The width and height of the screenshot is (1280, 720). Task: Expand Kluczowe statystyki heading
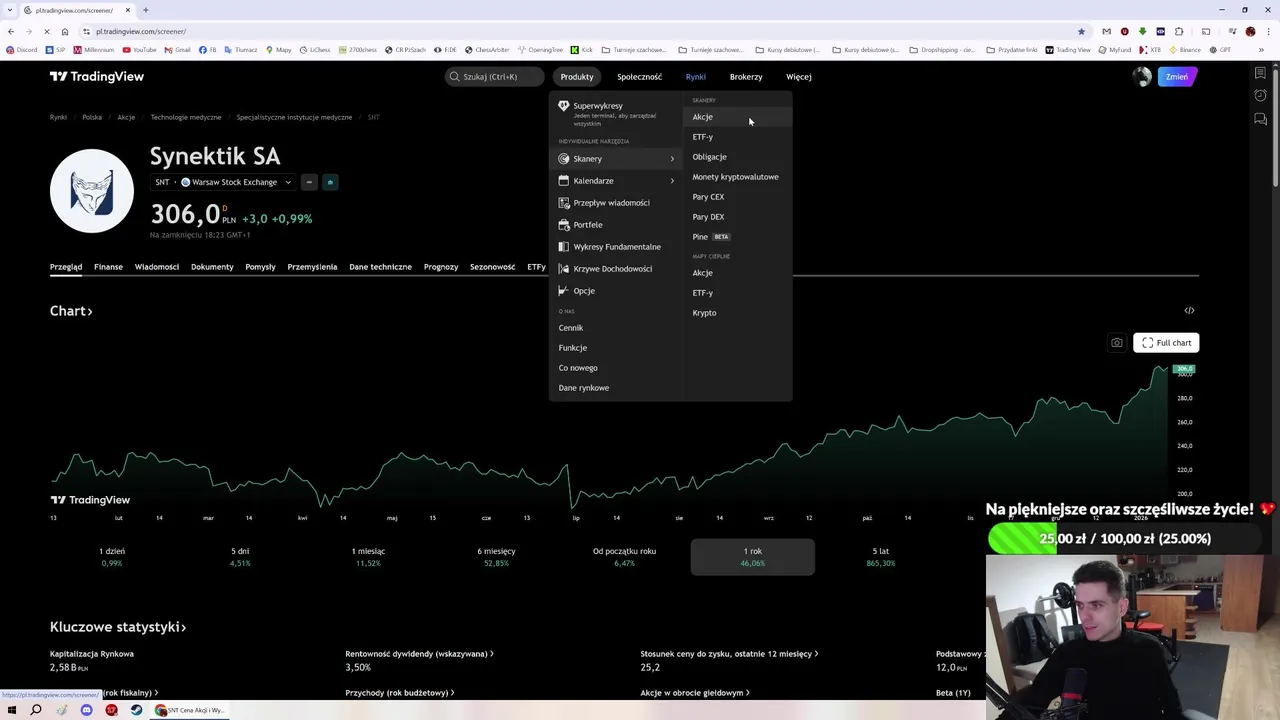pos(118,627)
